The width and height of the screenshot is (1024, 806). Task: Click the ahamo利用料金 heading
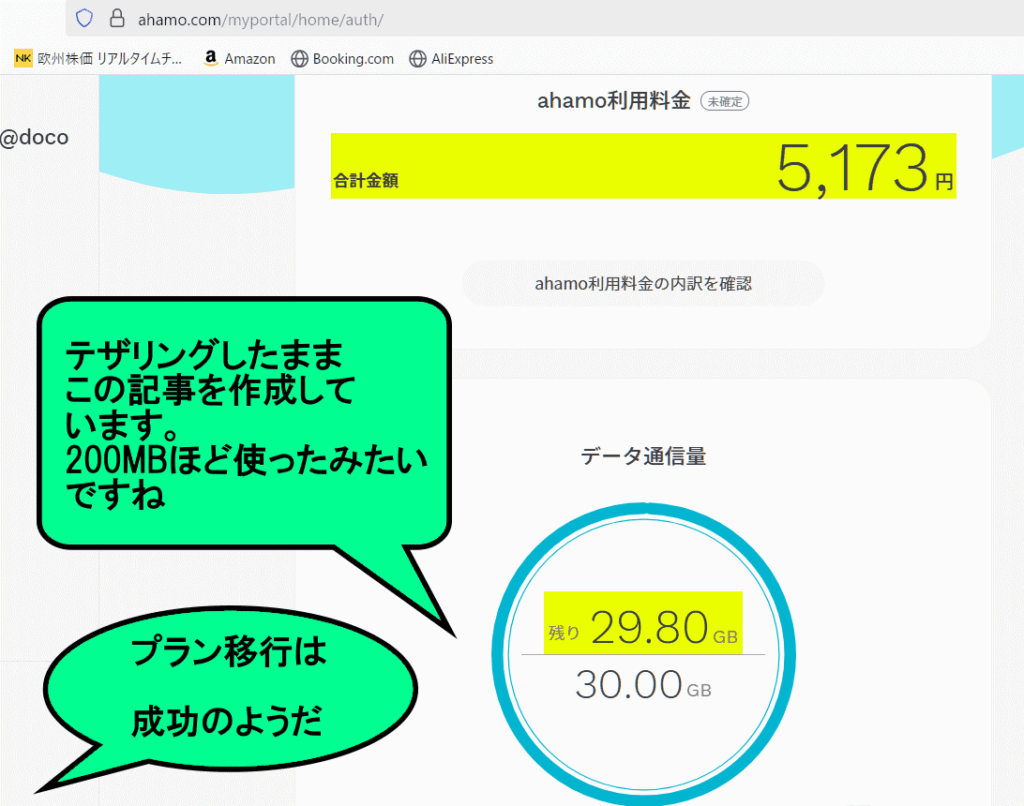[x=613, y=101]
